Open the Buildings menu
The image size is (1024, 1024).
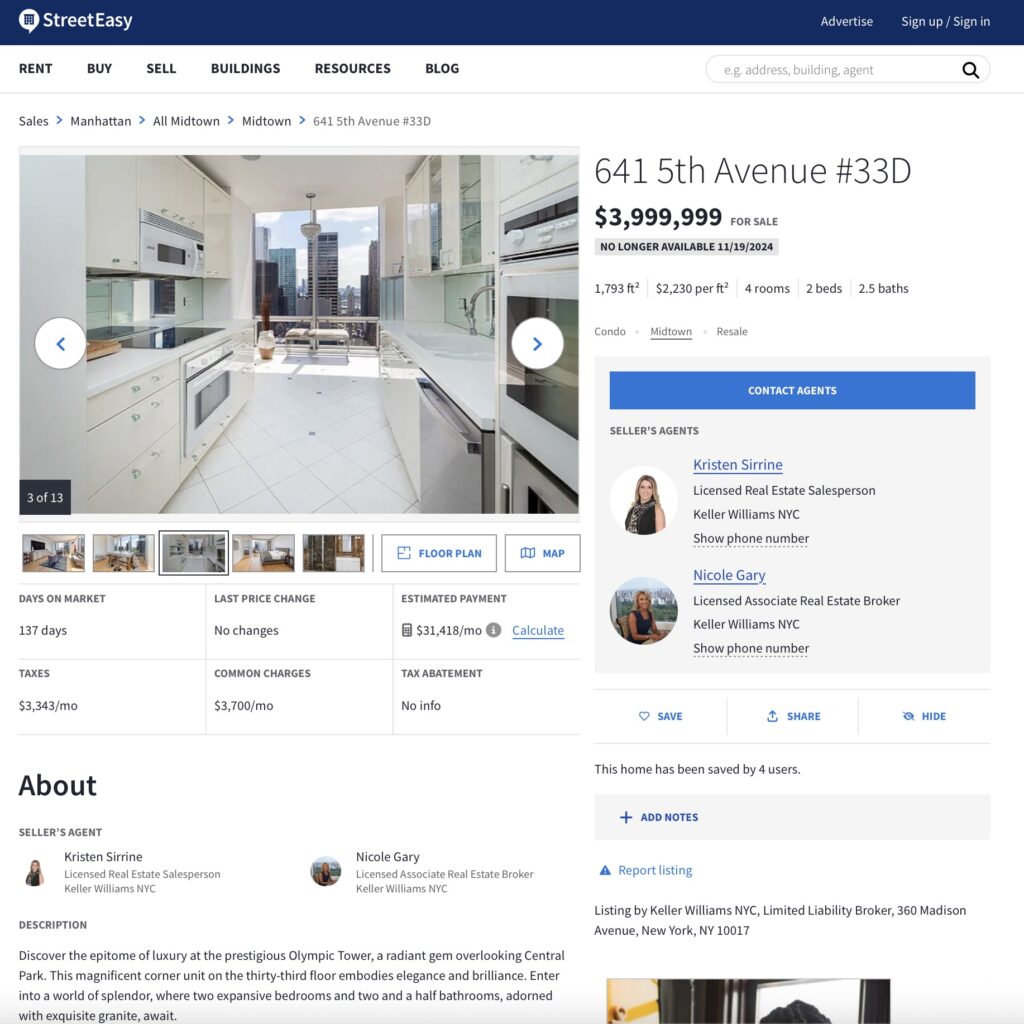[x=245, y=69]
